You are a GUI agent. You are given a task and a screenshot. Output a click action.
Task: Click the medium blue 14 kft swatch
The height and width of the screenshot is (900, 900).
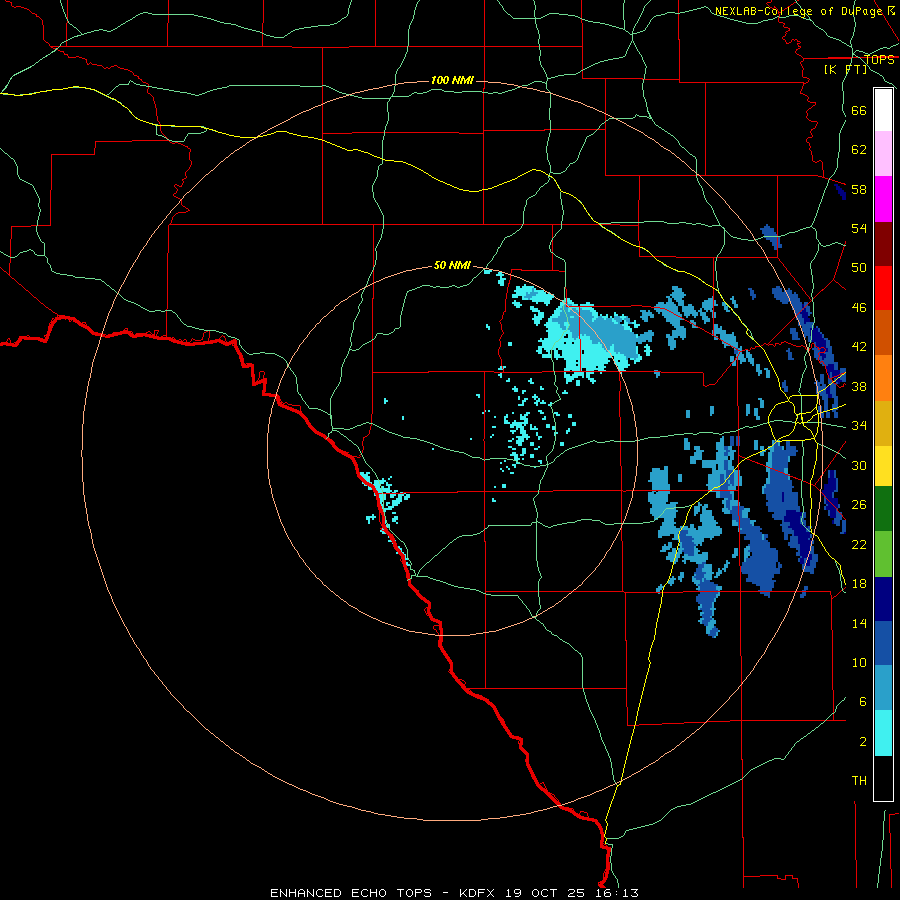pos(883,643)
